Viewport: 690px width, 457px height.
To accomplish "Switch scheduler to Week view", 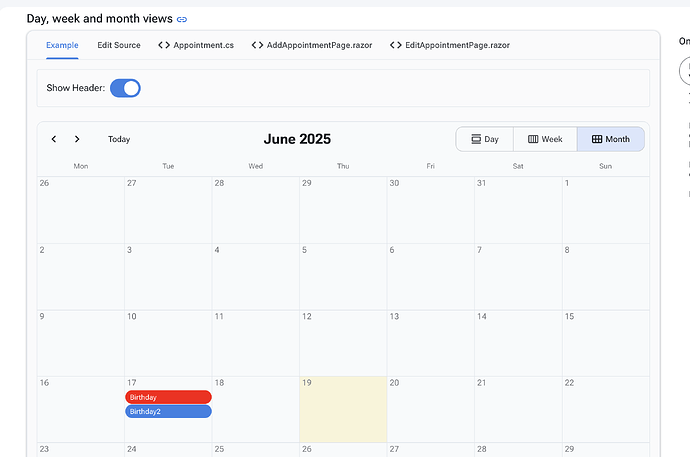I will point(545,139).
